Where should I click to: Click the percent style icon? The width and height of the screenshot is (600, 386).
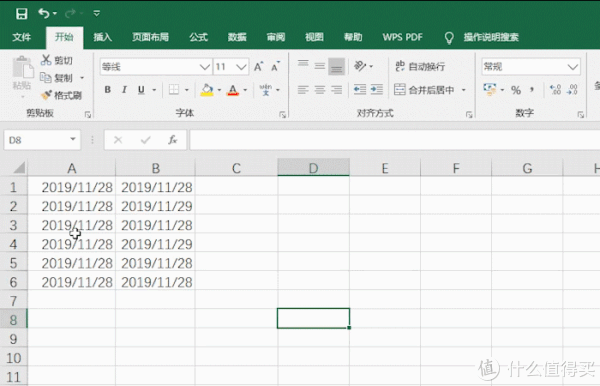click(x=516, y=90)
